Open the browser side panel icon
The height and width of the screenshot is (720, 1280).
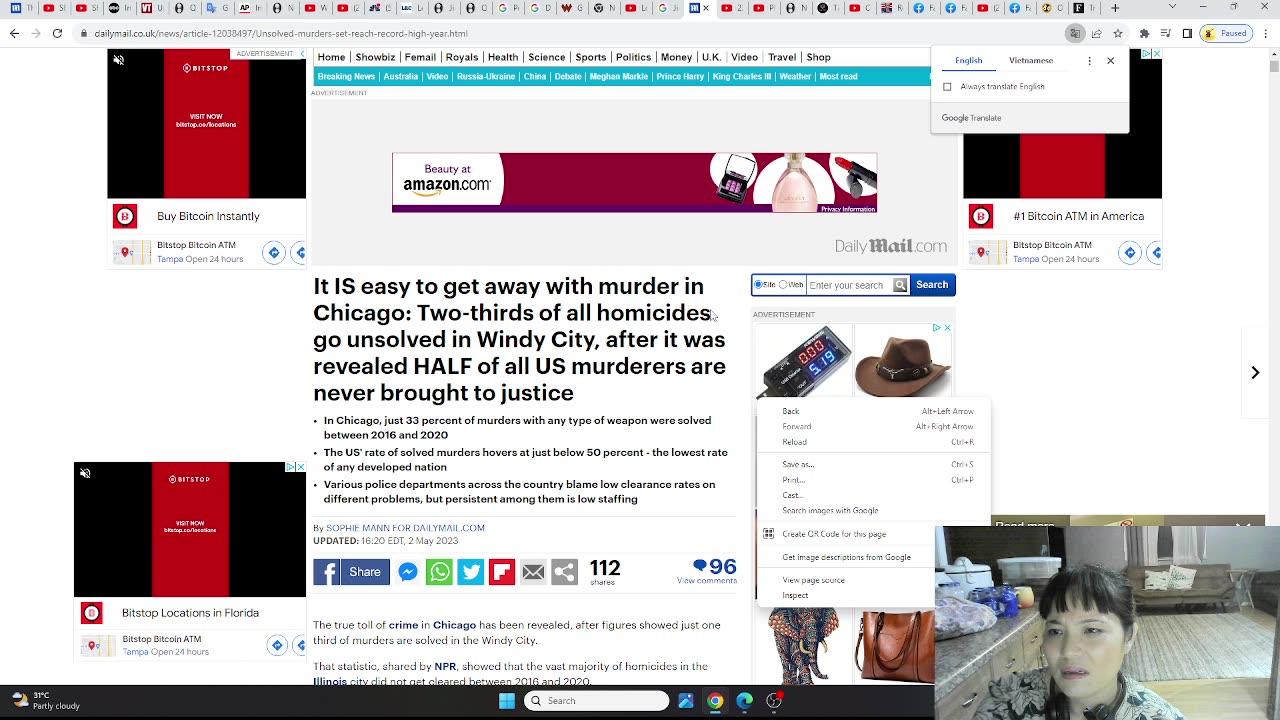1187,33
